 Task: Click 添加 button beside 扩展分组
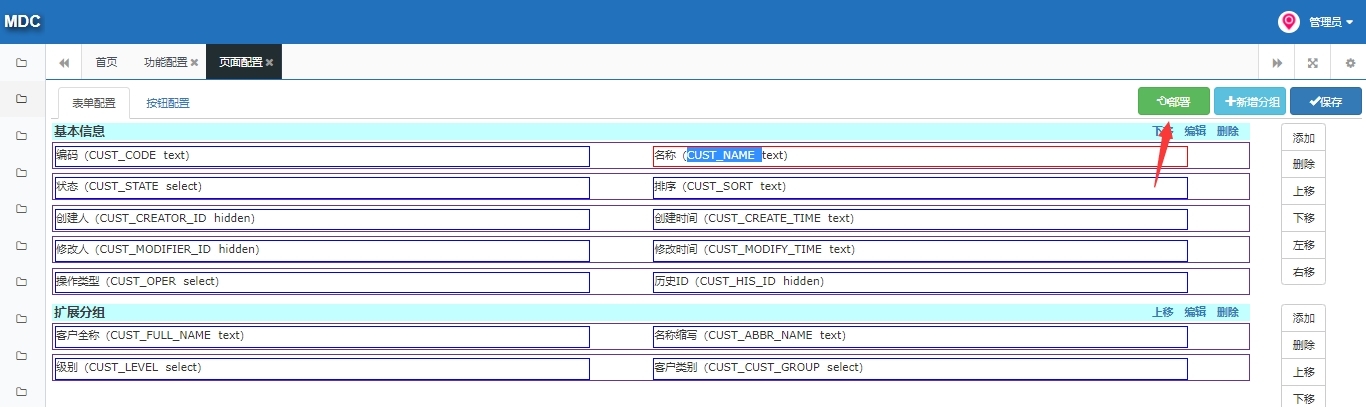point(1303,318)
